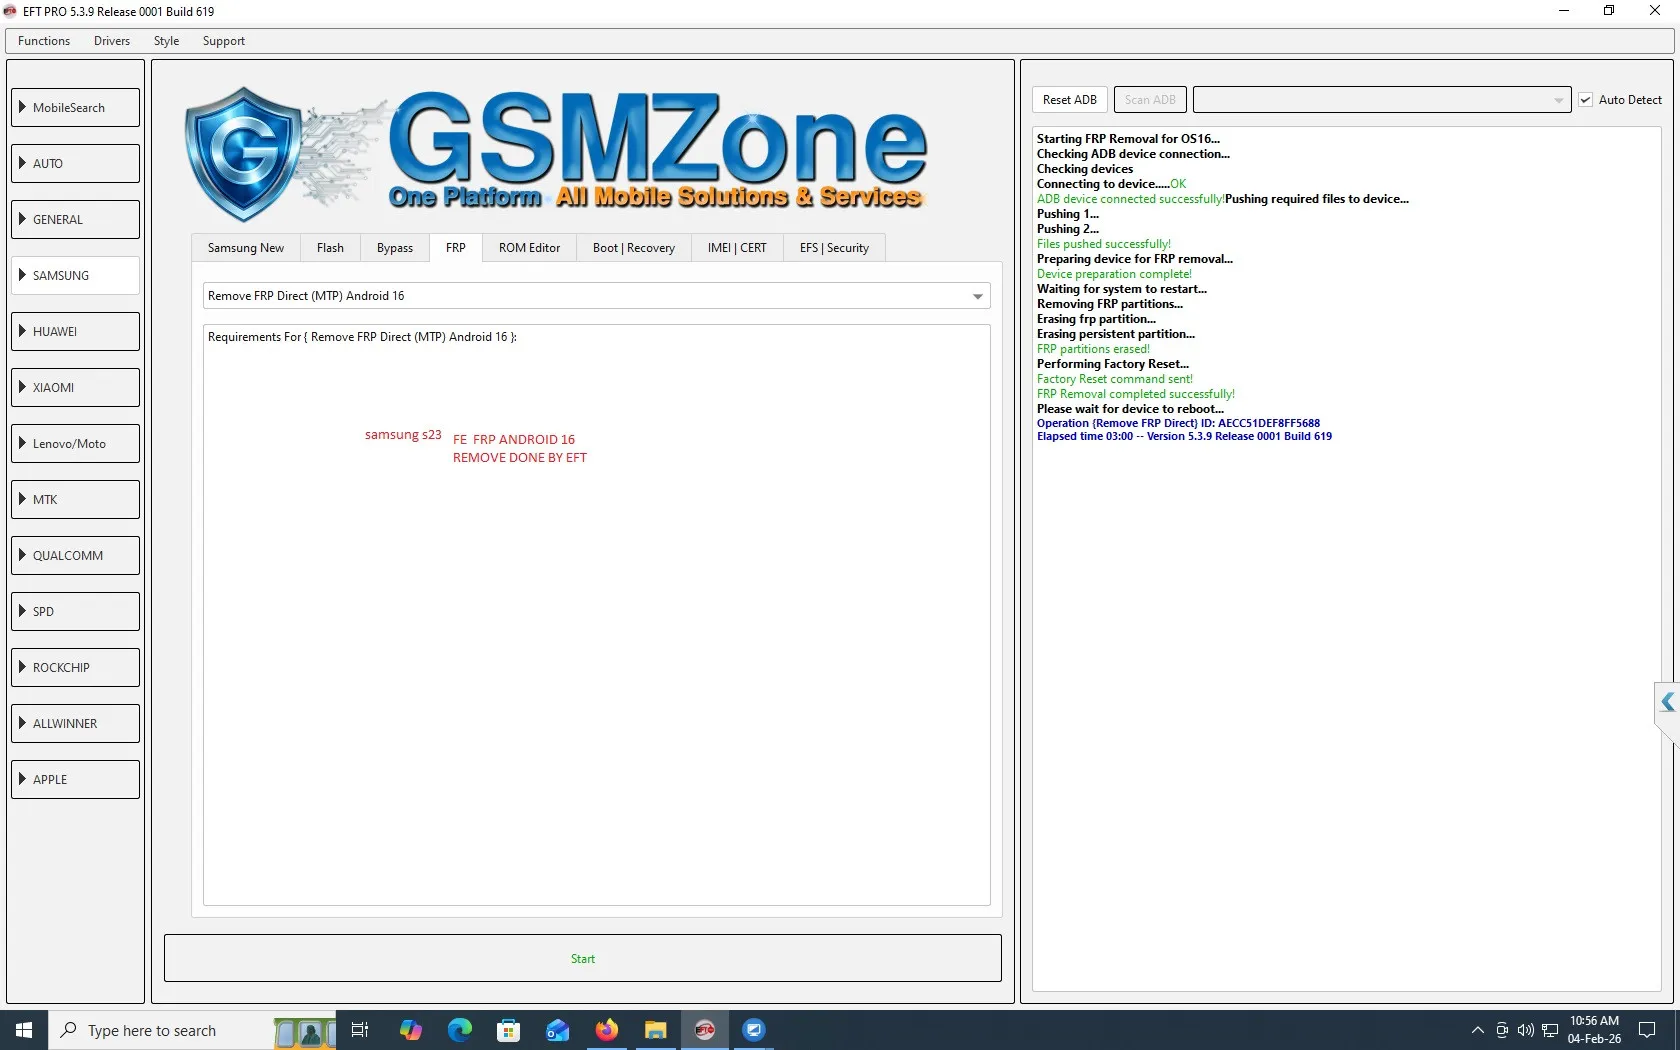This screenshot has height=1050, width=1680.
Task: Open the Remove FRP Direct operation dropdown
Action: point(977,296)
